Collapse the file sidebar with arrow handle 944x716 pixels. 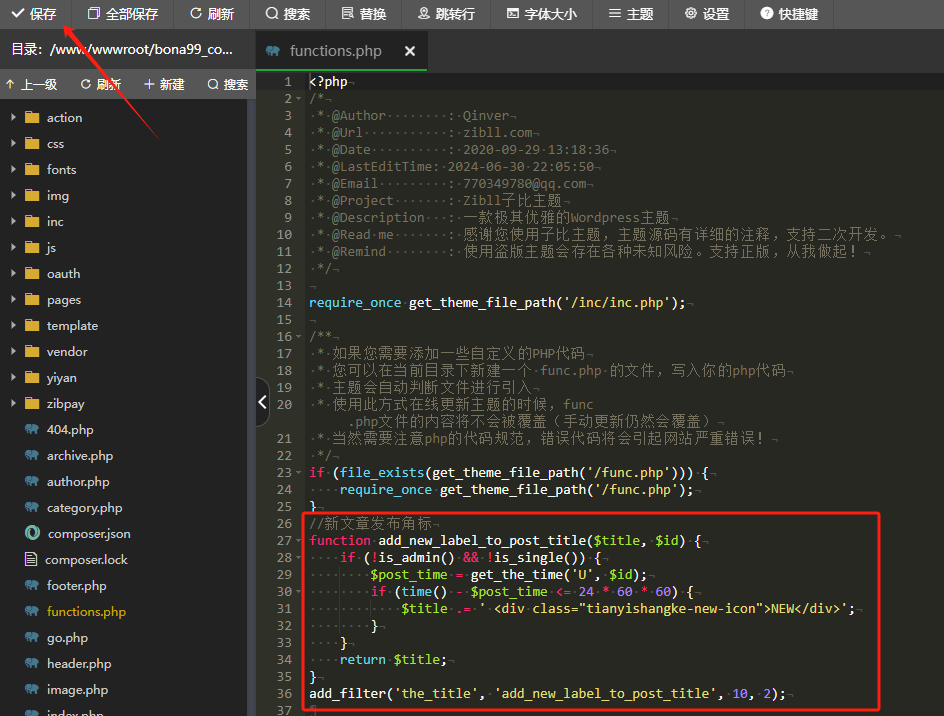262,402
